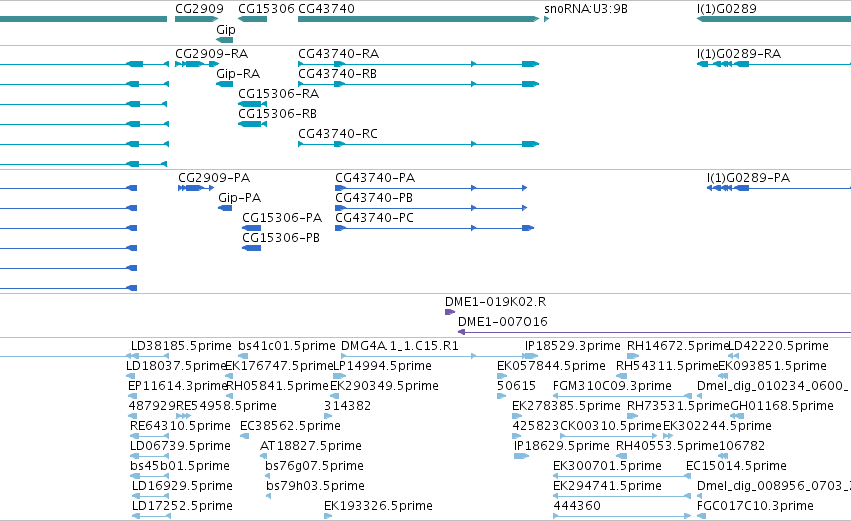Select the CG2909 gene label
This screenshot has width=851, height=521.
point(199,9)
